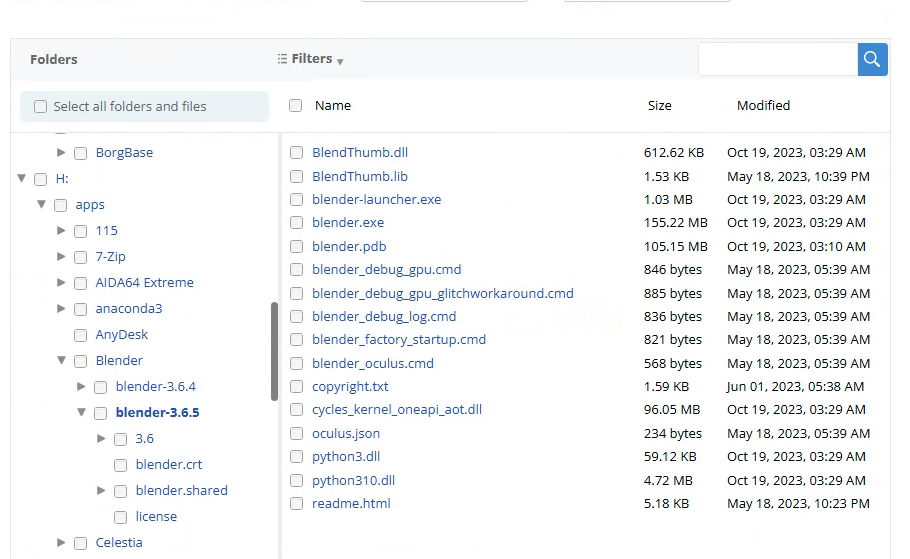Open the Celestia folder in tree

point(119,543)
